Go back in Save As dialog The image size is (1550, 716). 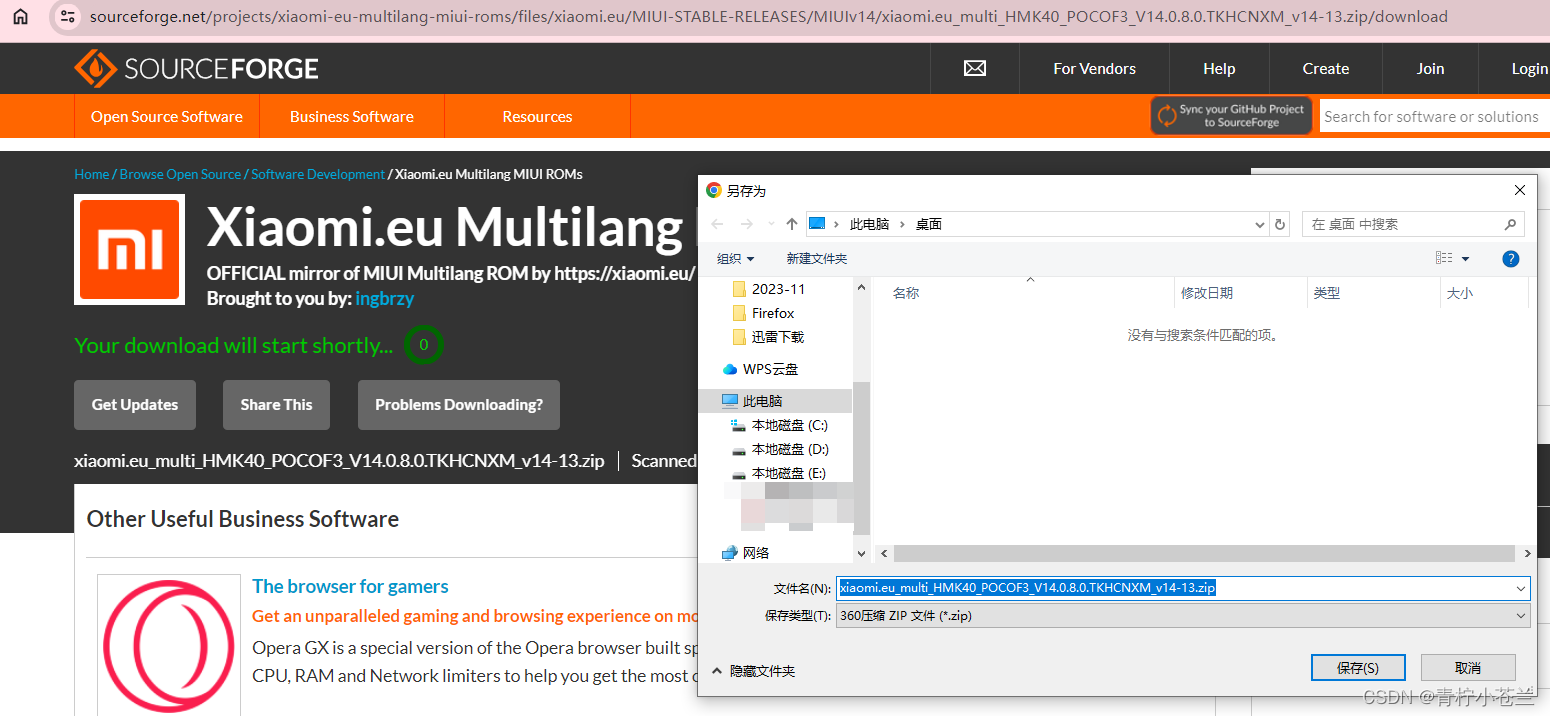[717, 224]
